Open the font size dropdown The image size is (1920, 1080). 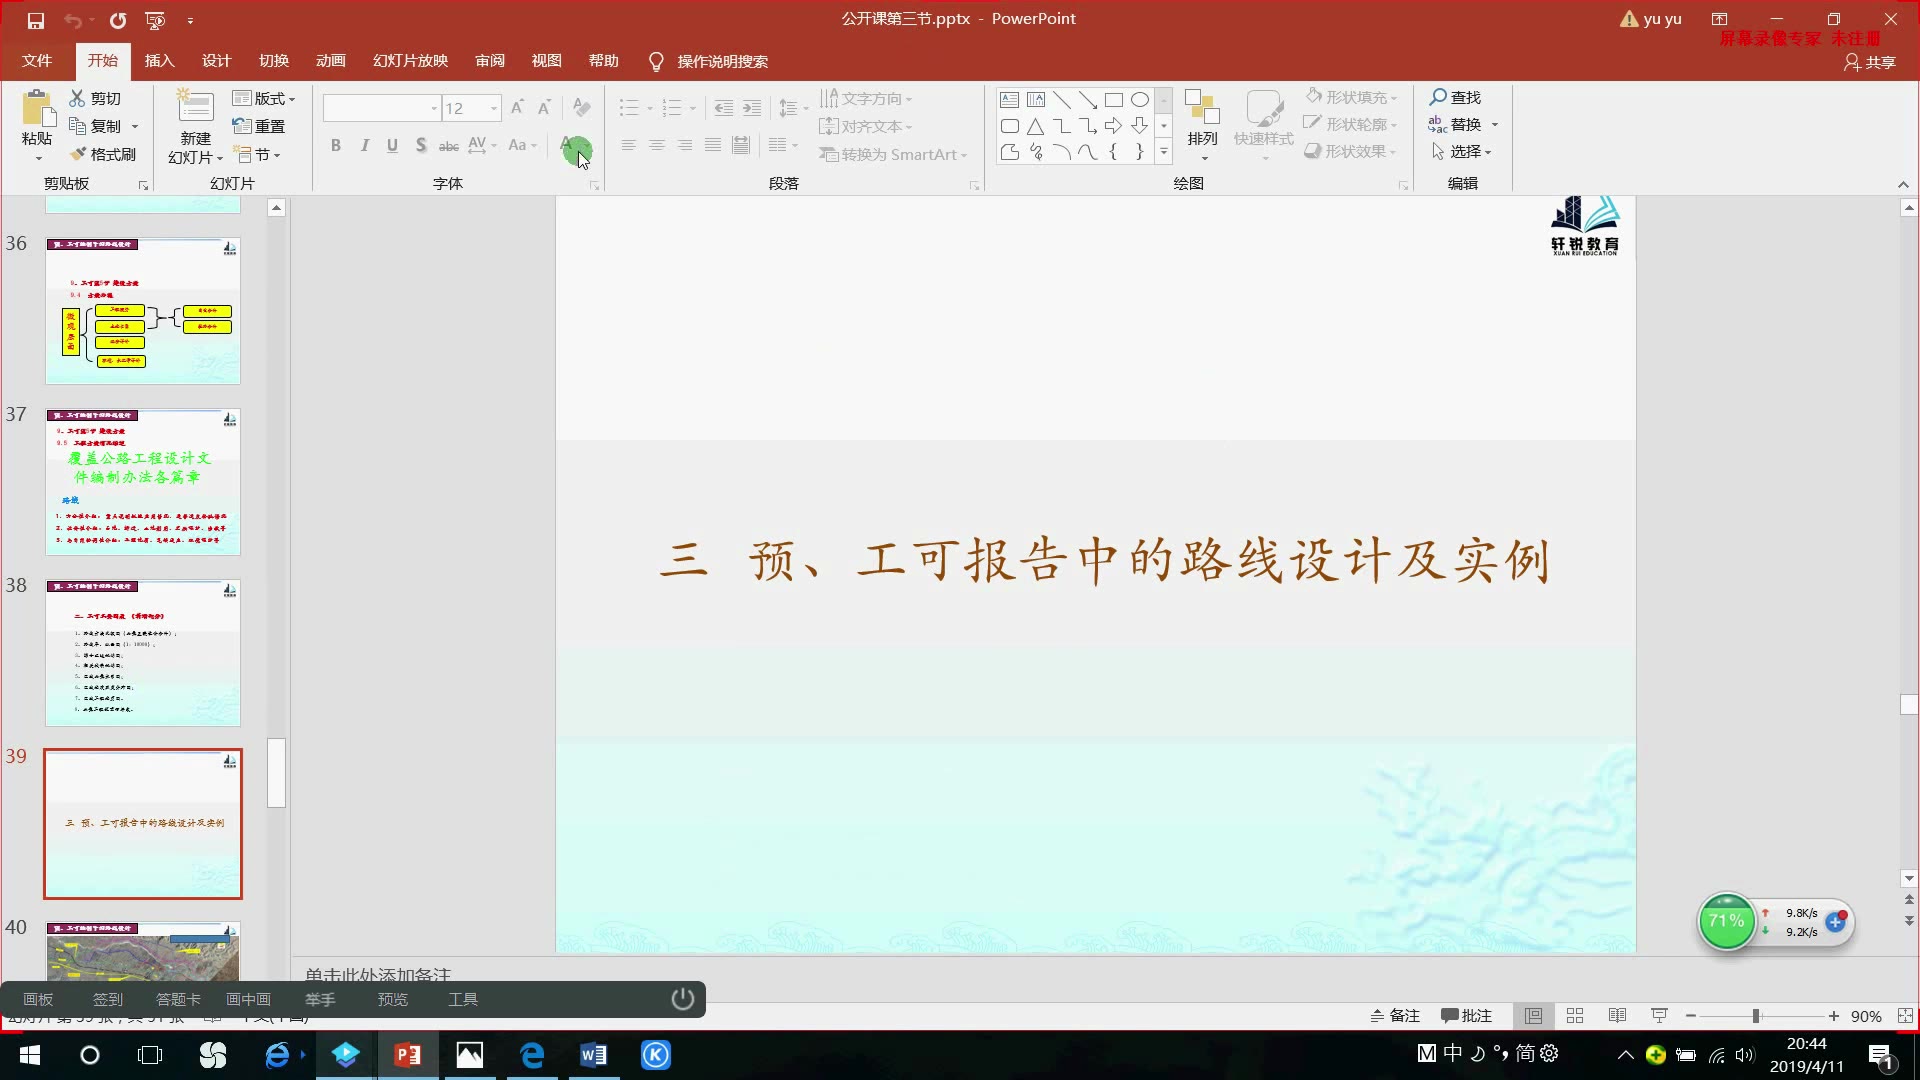494,108
